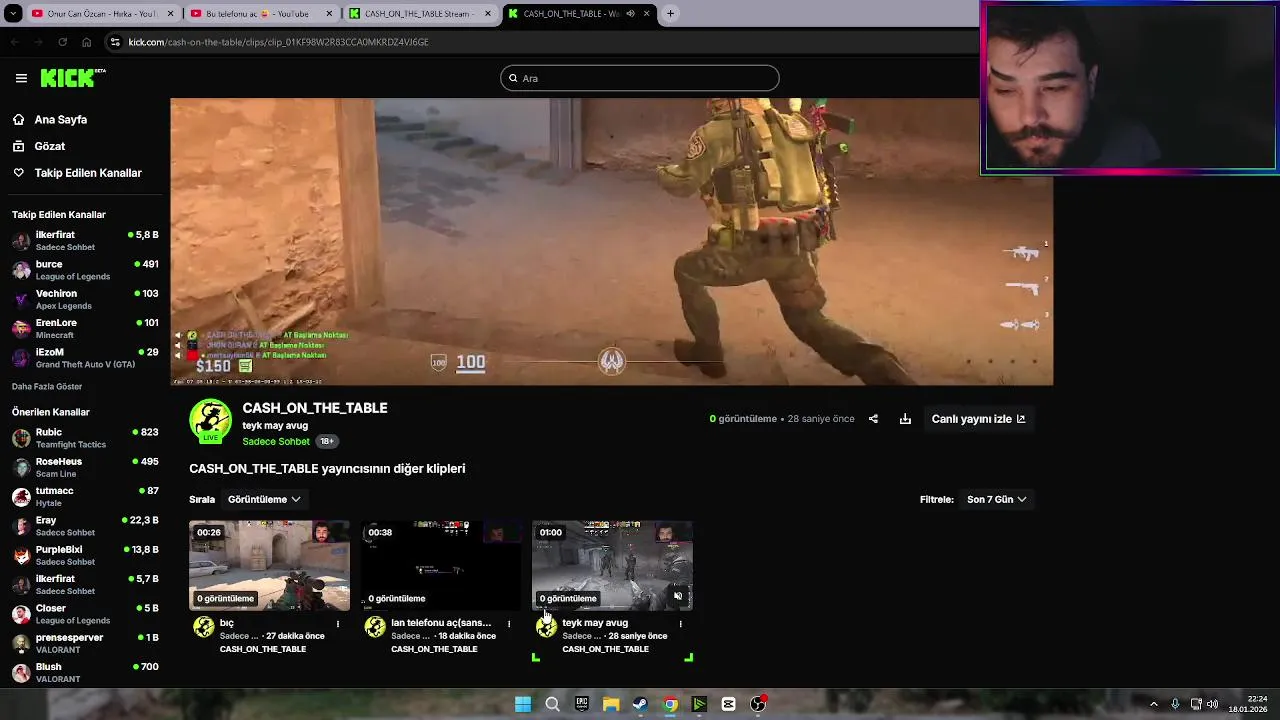The height and width of the screenshot is (720, 1280).
Task: Open RoseHeus Scam Line channel
Action: (x=85, y=467)
